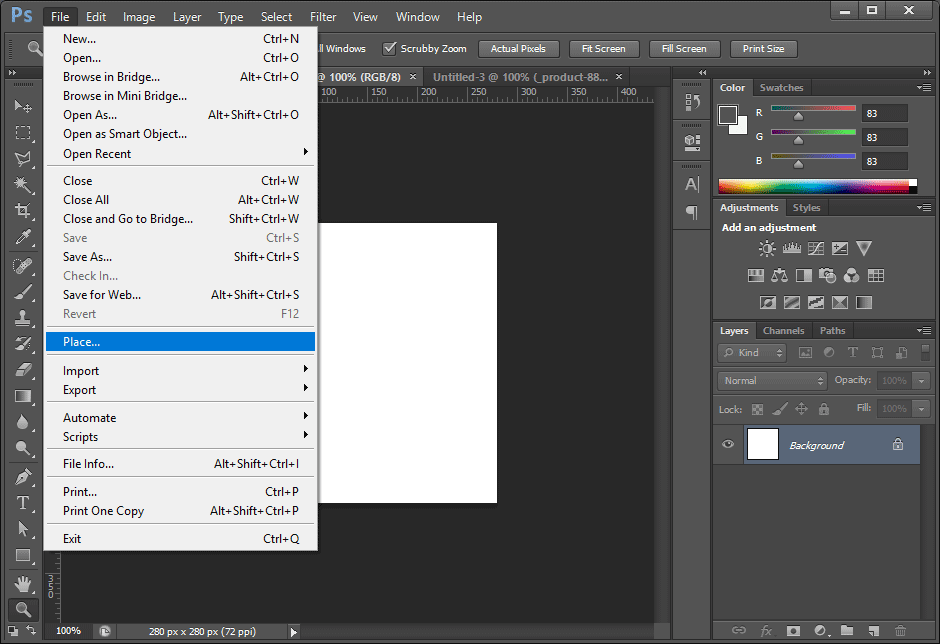Add a Levels adjustment

[x=792, y=248]
